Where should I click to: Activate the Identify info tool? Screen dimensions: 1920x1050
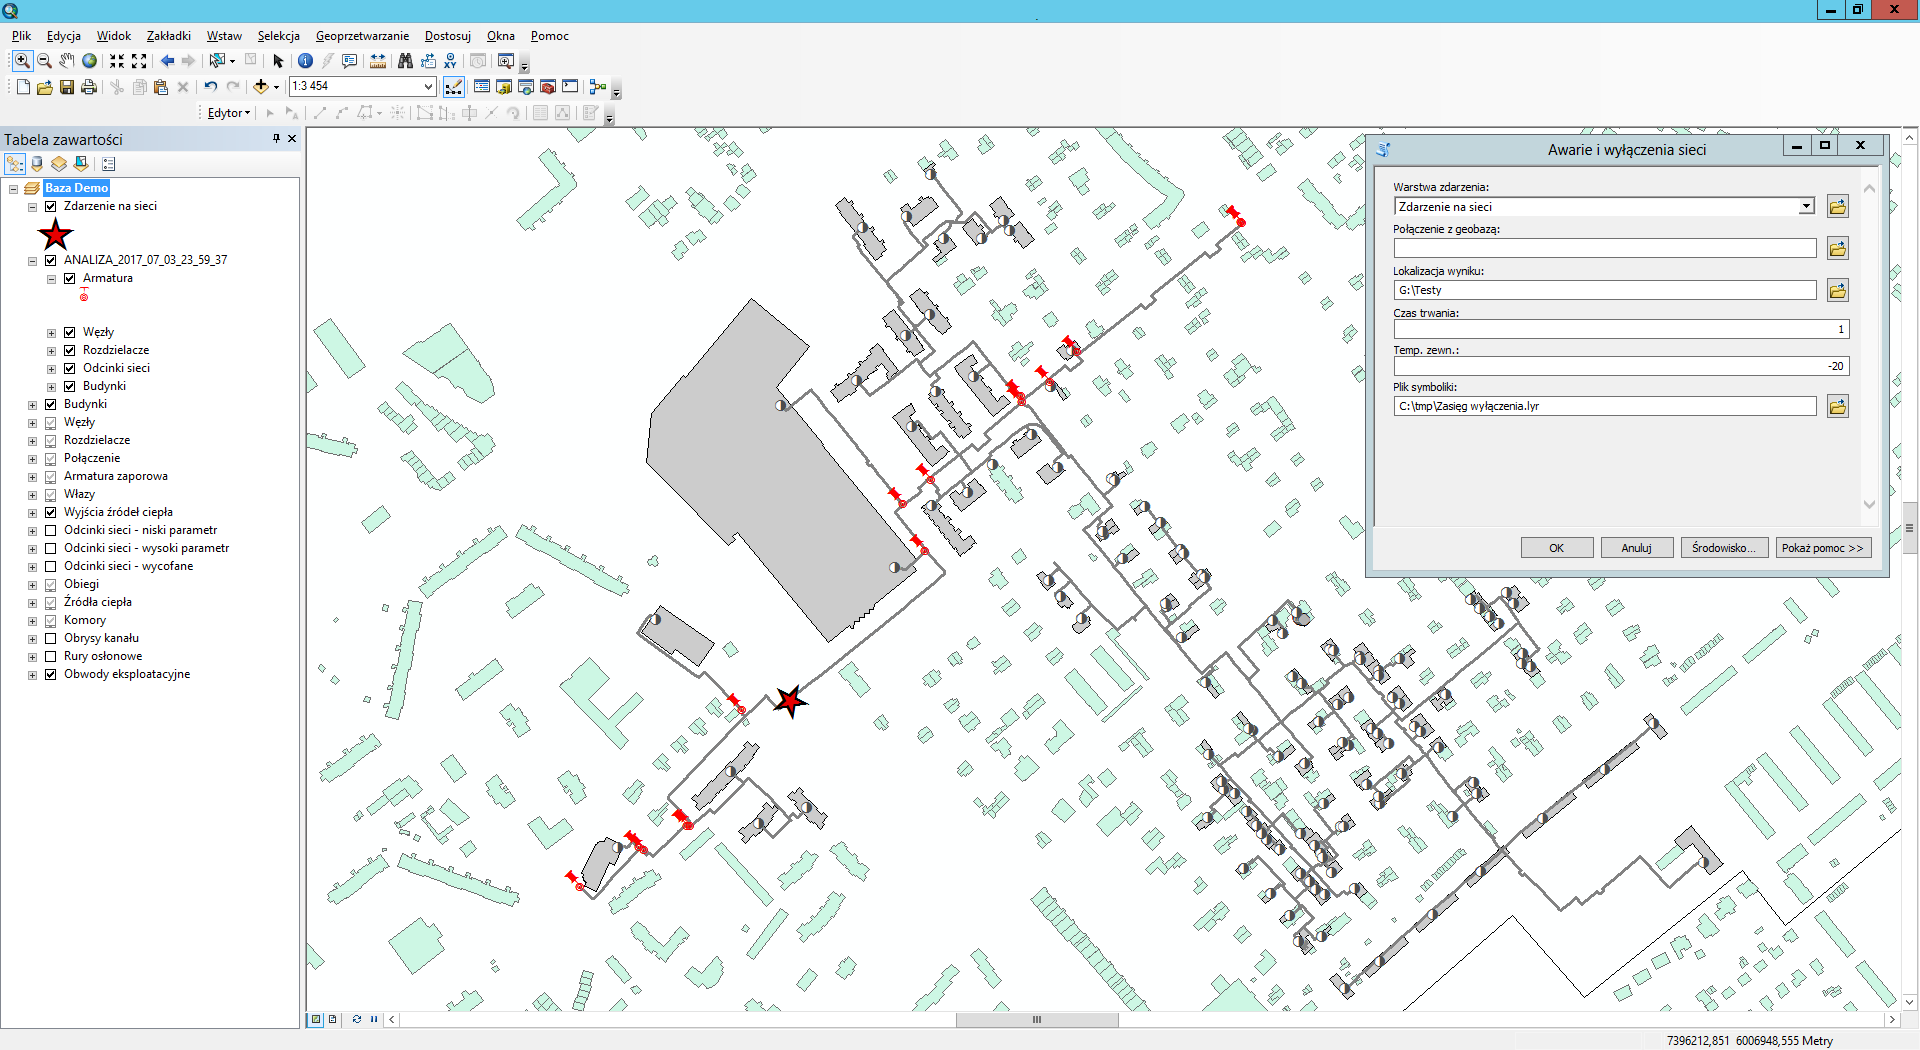tap(305, 61)
